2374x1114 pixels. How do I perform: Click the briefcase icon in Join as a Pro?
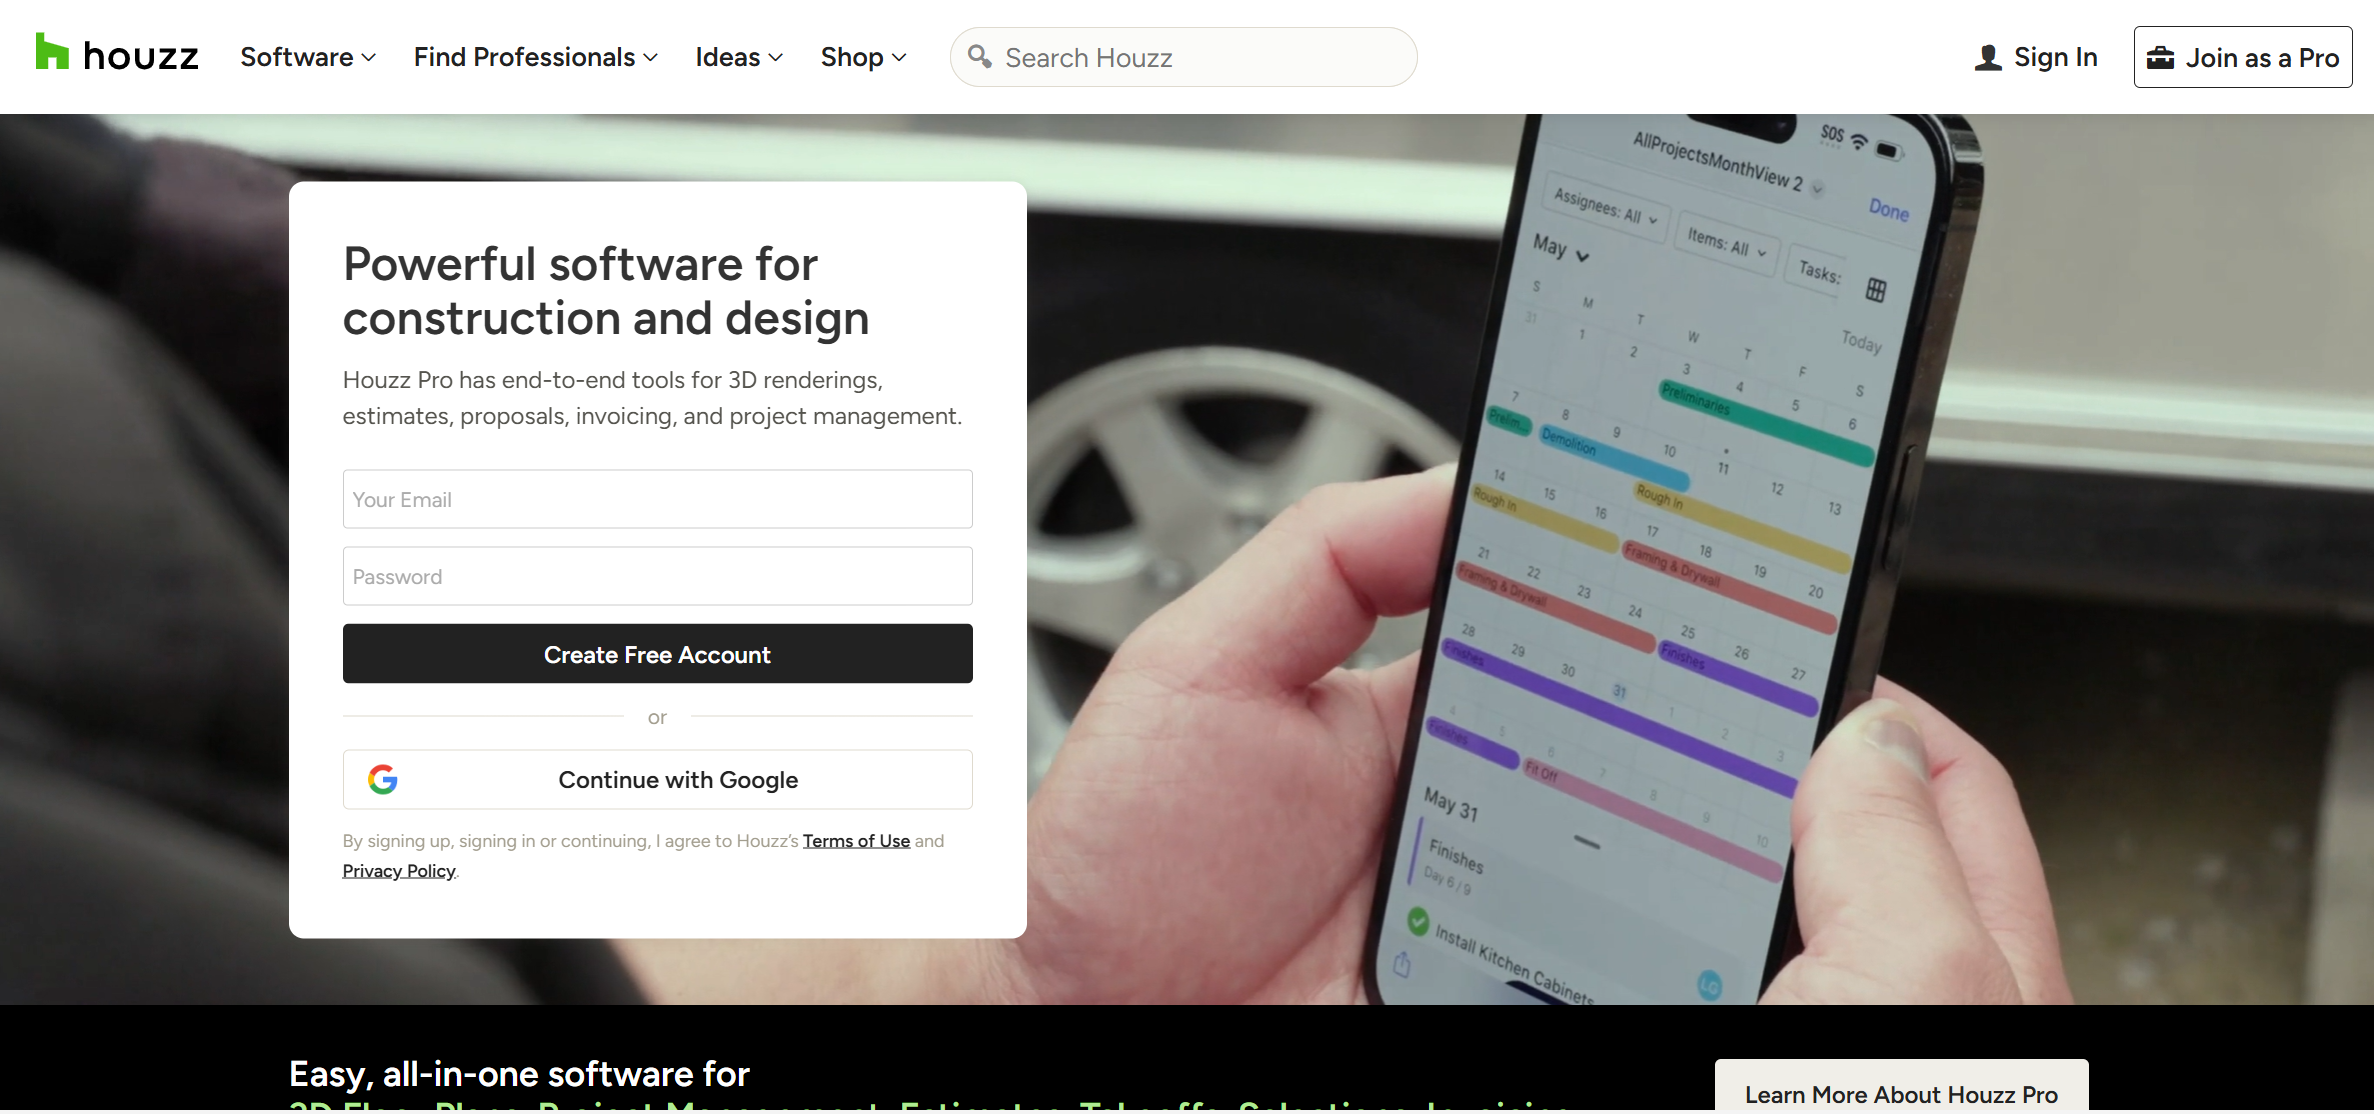2160,58
